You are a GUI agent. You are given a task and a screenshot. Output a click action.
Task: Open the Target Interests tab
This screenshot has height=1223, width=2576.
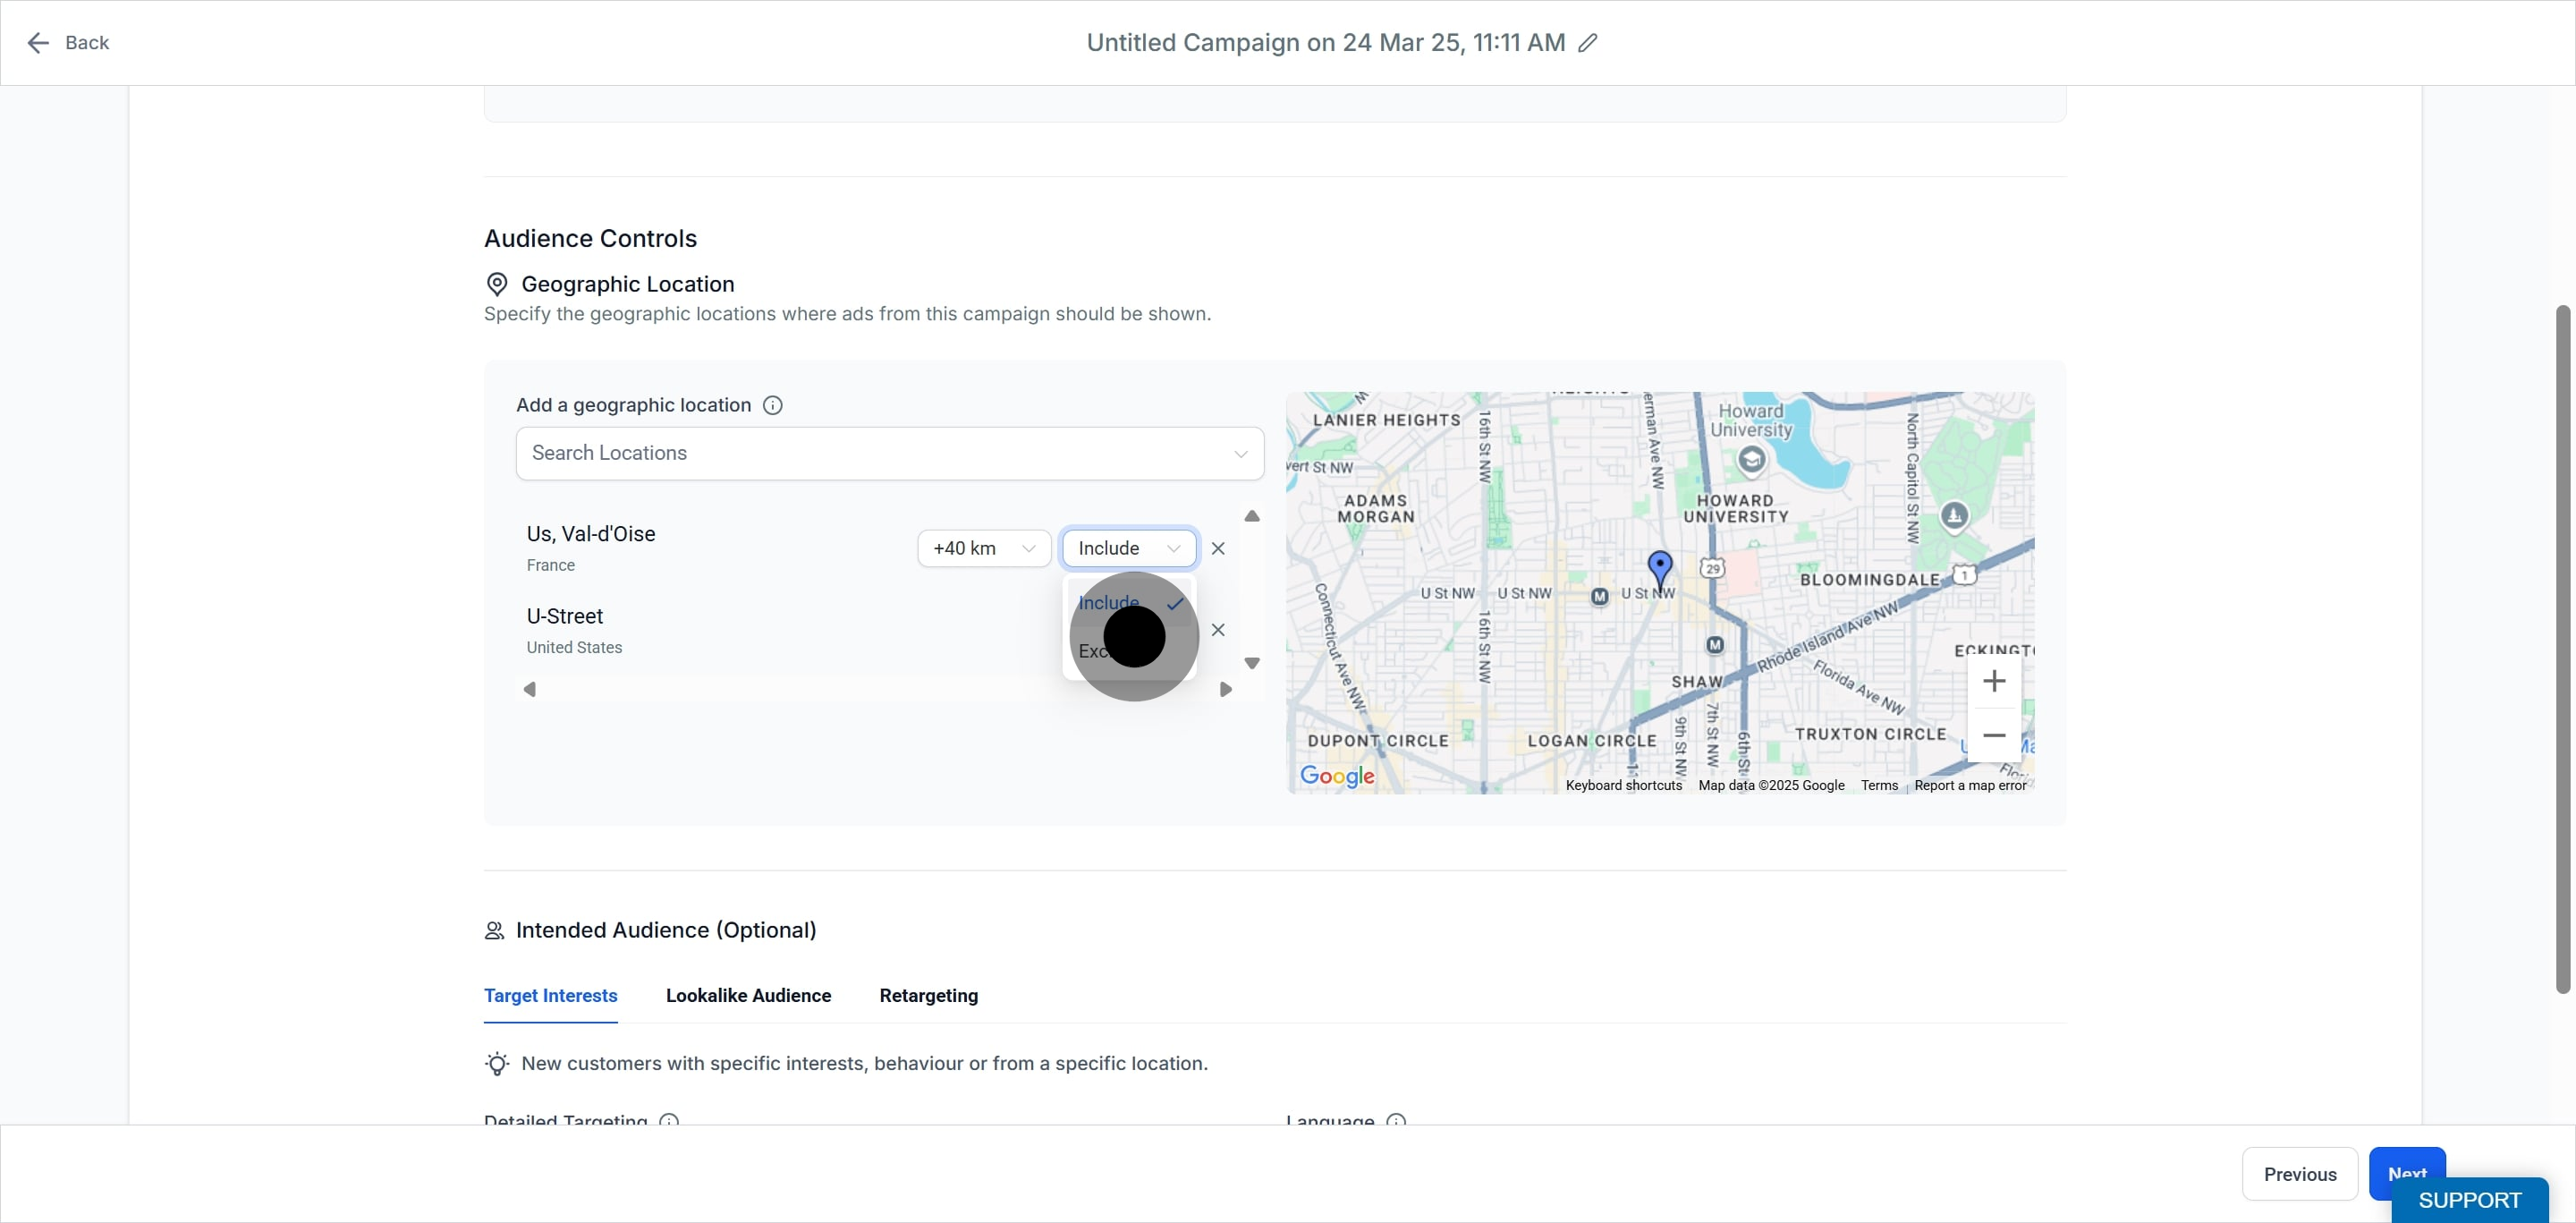550,995
